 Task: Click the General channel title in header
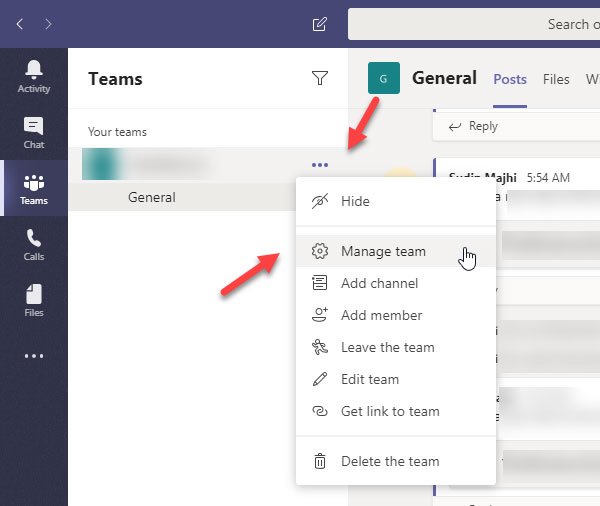pos(444,78)
